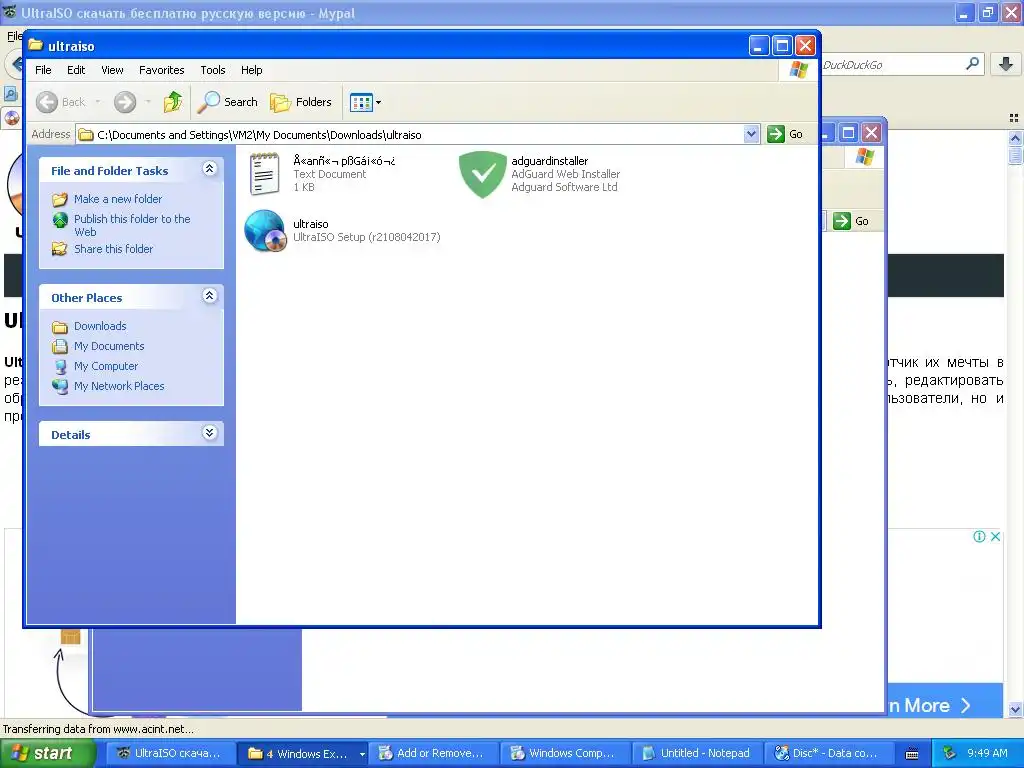The height and width of the screenshot is (768, 1024).
Task: Click browser scrollbar up arrow
Action: (x=1015, y=138)
